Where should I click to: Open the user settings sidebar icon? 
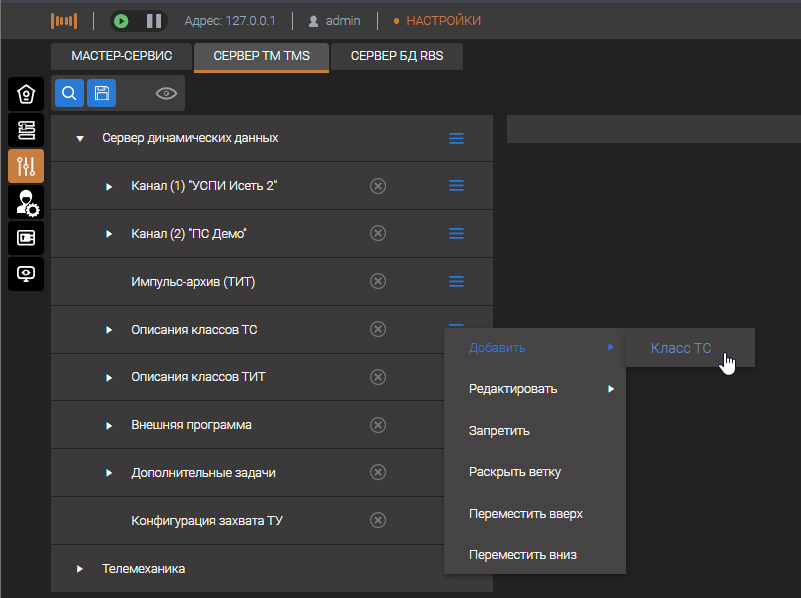click(26, 202)
